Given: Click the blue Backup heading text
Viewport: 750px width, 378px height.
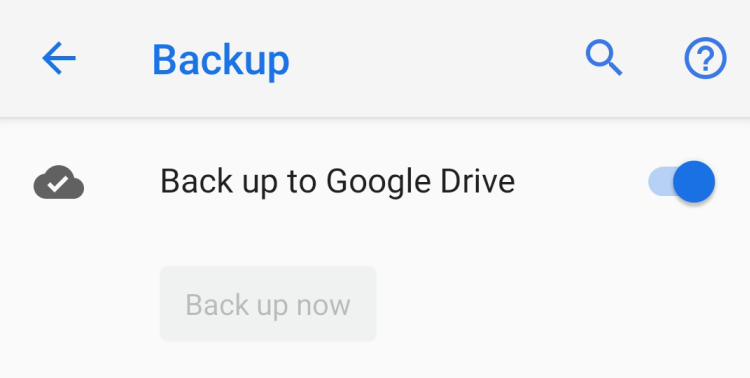Looking at the screenshot, I should 221,61.
